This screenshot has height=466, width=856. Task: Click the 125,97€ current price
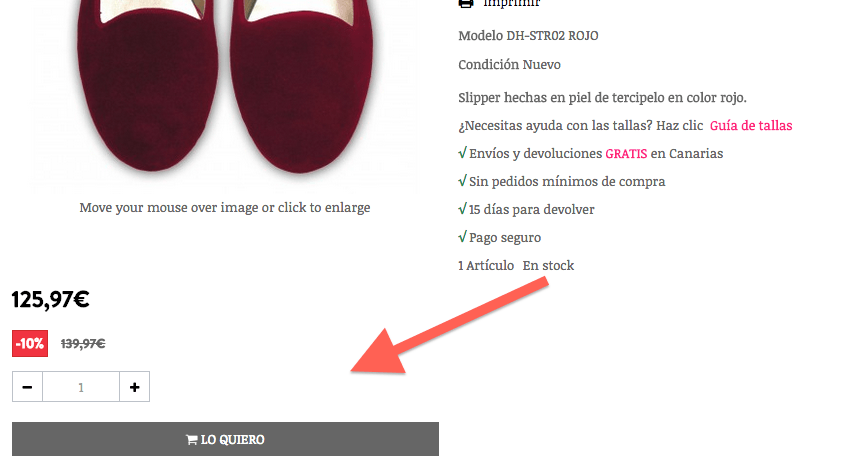pos(51,300)
